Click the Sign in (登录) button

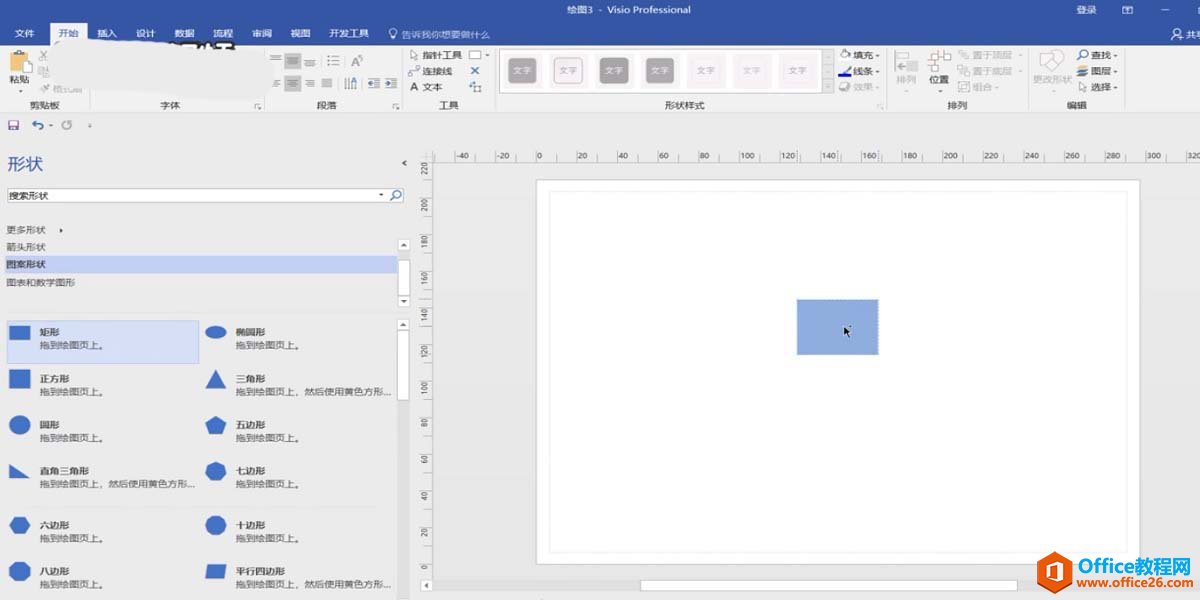pos(1086,10)
